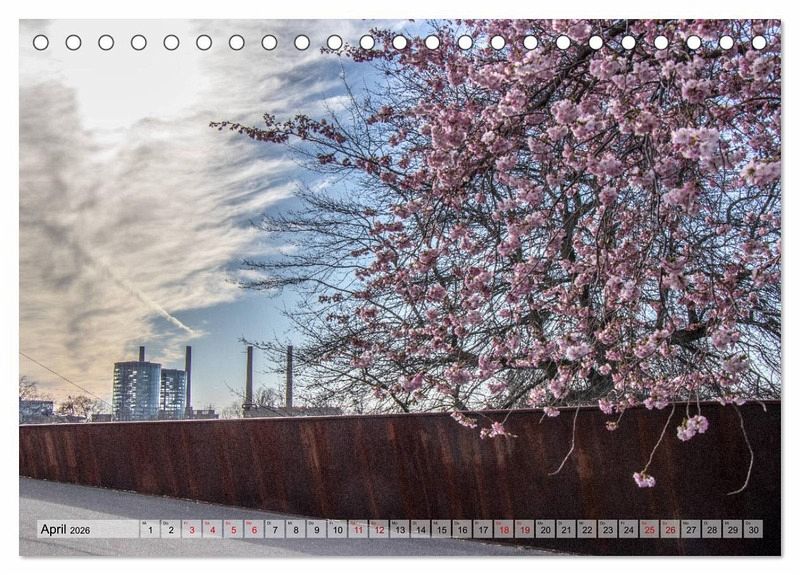Screen dimensions: 800x575
Task: Select day 1 in the calendar strip
Action: click(x=150, y=529)
